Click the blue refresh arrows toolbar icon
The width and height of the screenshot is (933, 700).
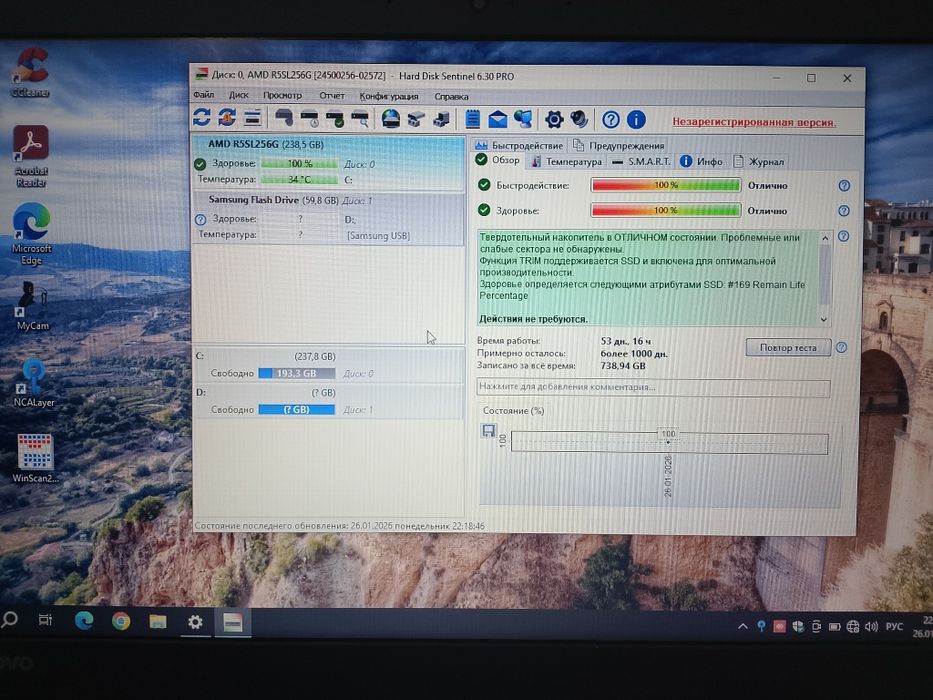click(x=202, y=117)
